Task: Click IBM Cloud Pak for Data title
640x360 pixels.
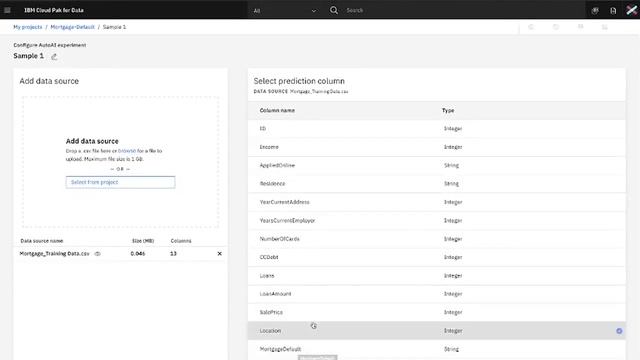Action: [54, 10]
